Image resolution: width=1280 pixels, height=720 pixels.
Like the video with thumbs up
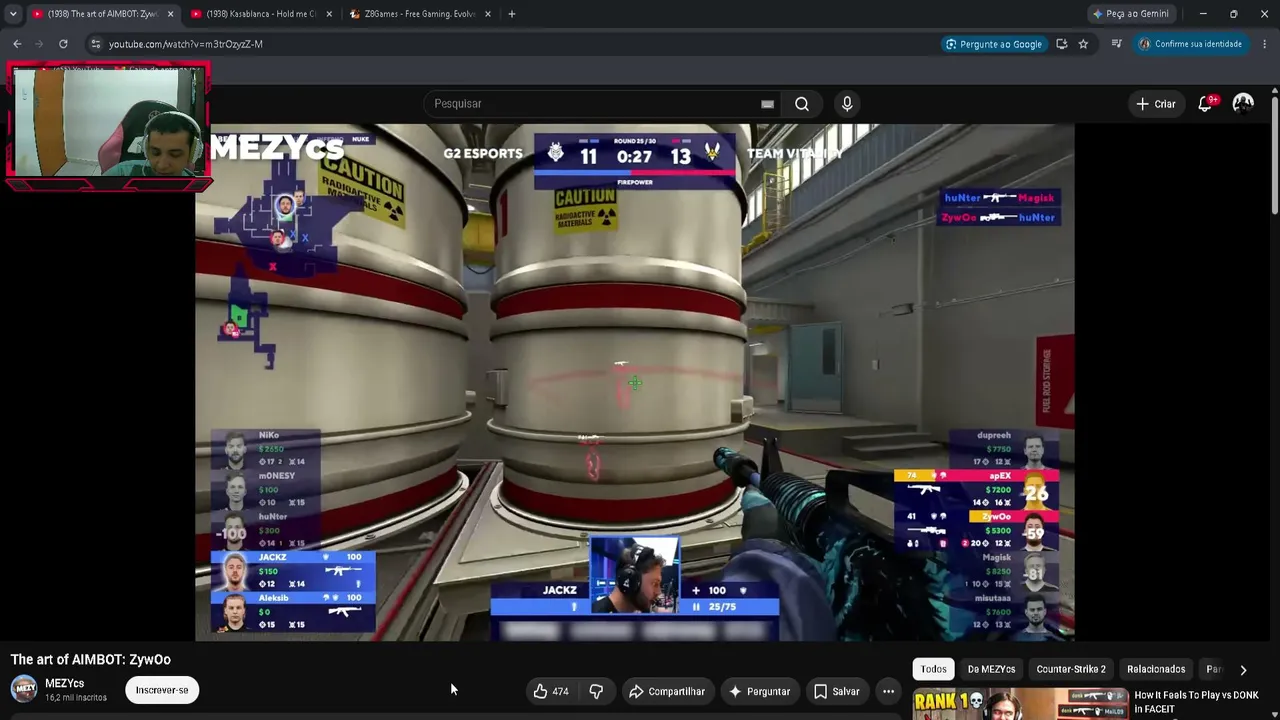tap(550, 691)
